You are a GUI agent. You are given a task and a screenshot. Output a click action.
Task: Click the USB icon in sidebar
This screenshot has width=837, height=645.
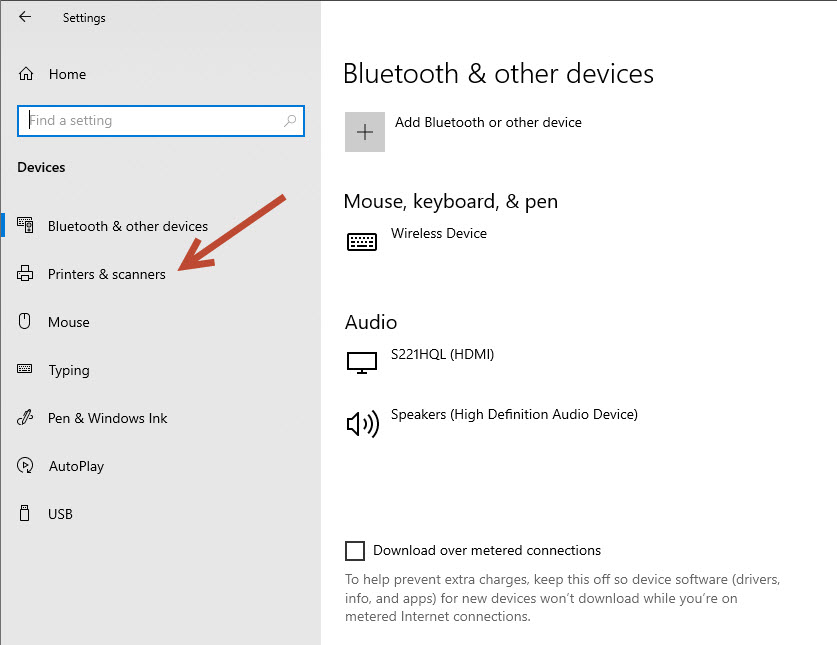coord(25,513)
